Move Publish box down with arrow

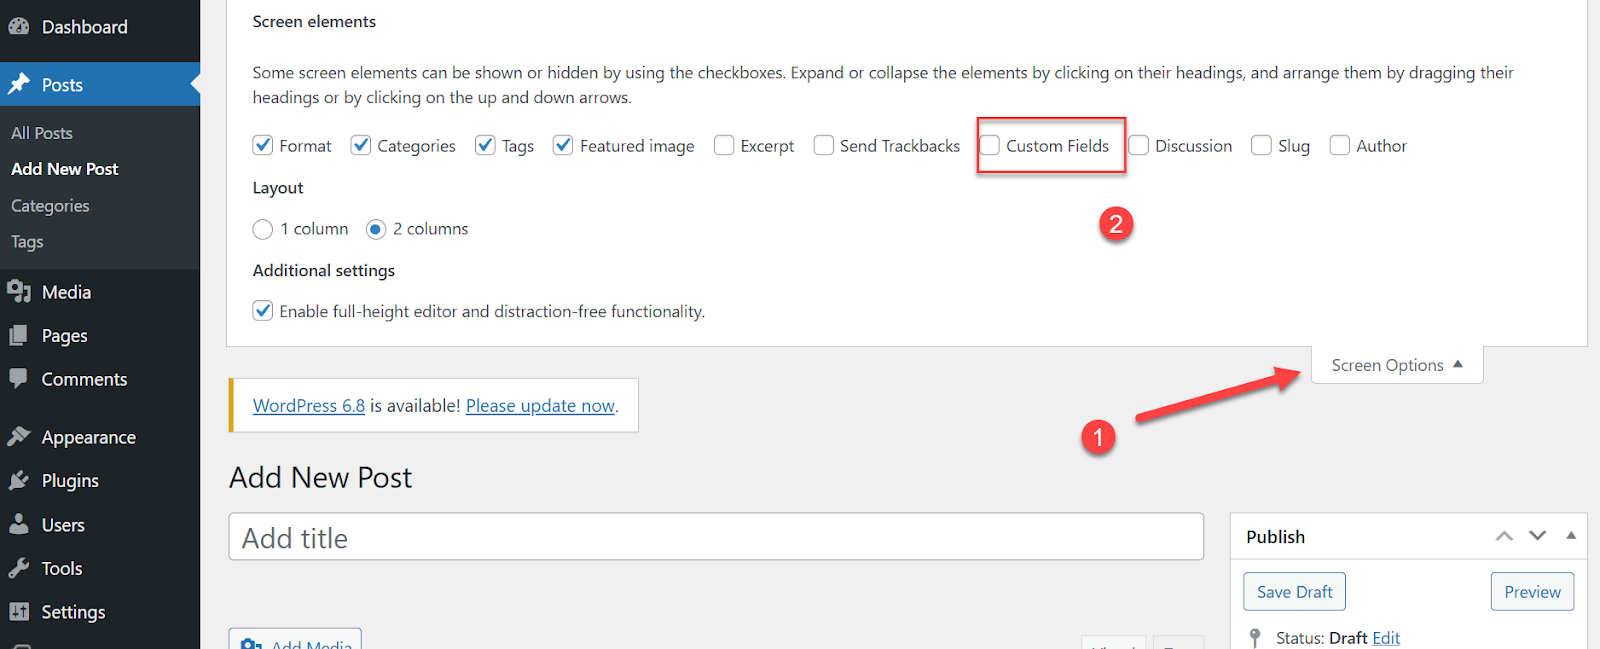point(1537,536)
